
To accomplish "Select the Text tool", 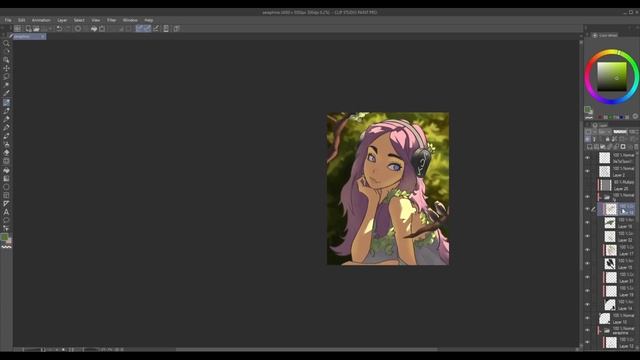I will tap(6, 212).
